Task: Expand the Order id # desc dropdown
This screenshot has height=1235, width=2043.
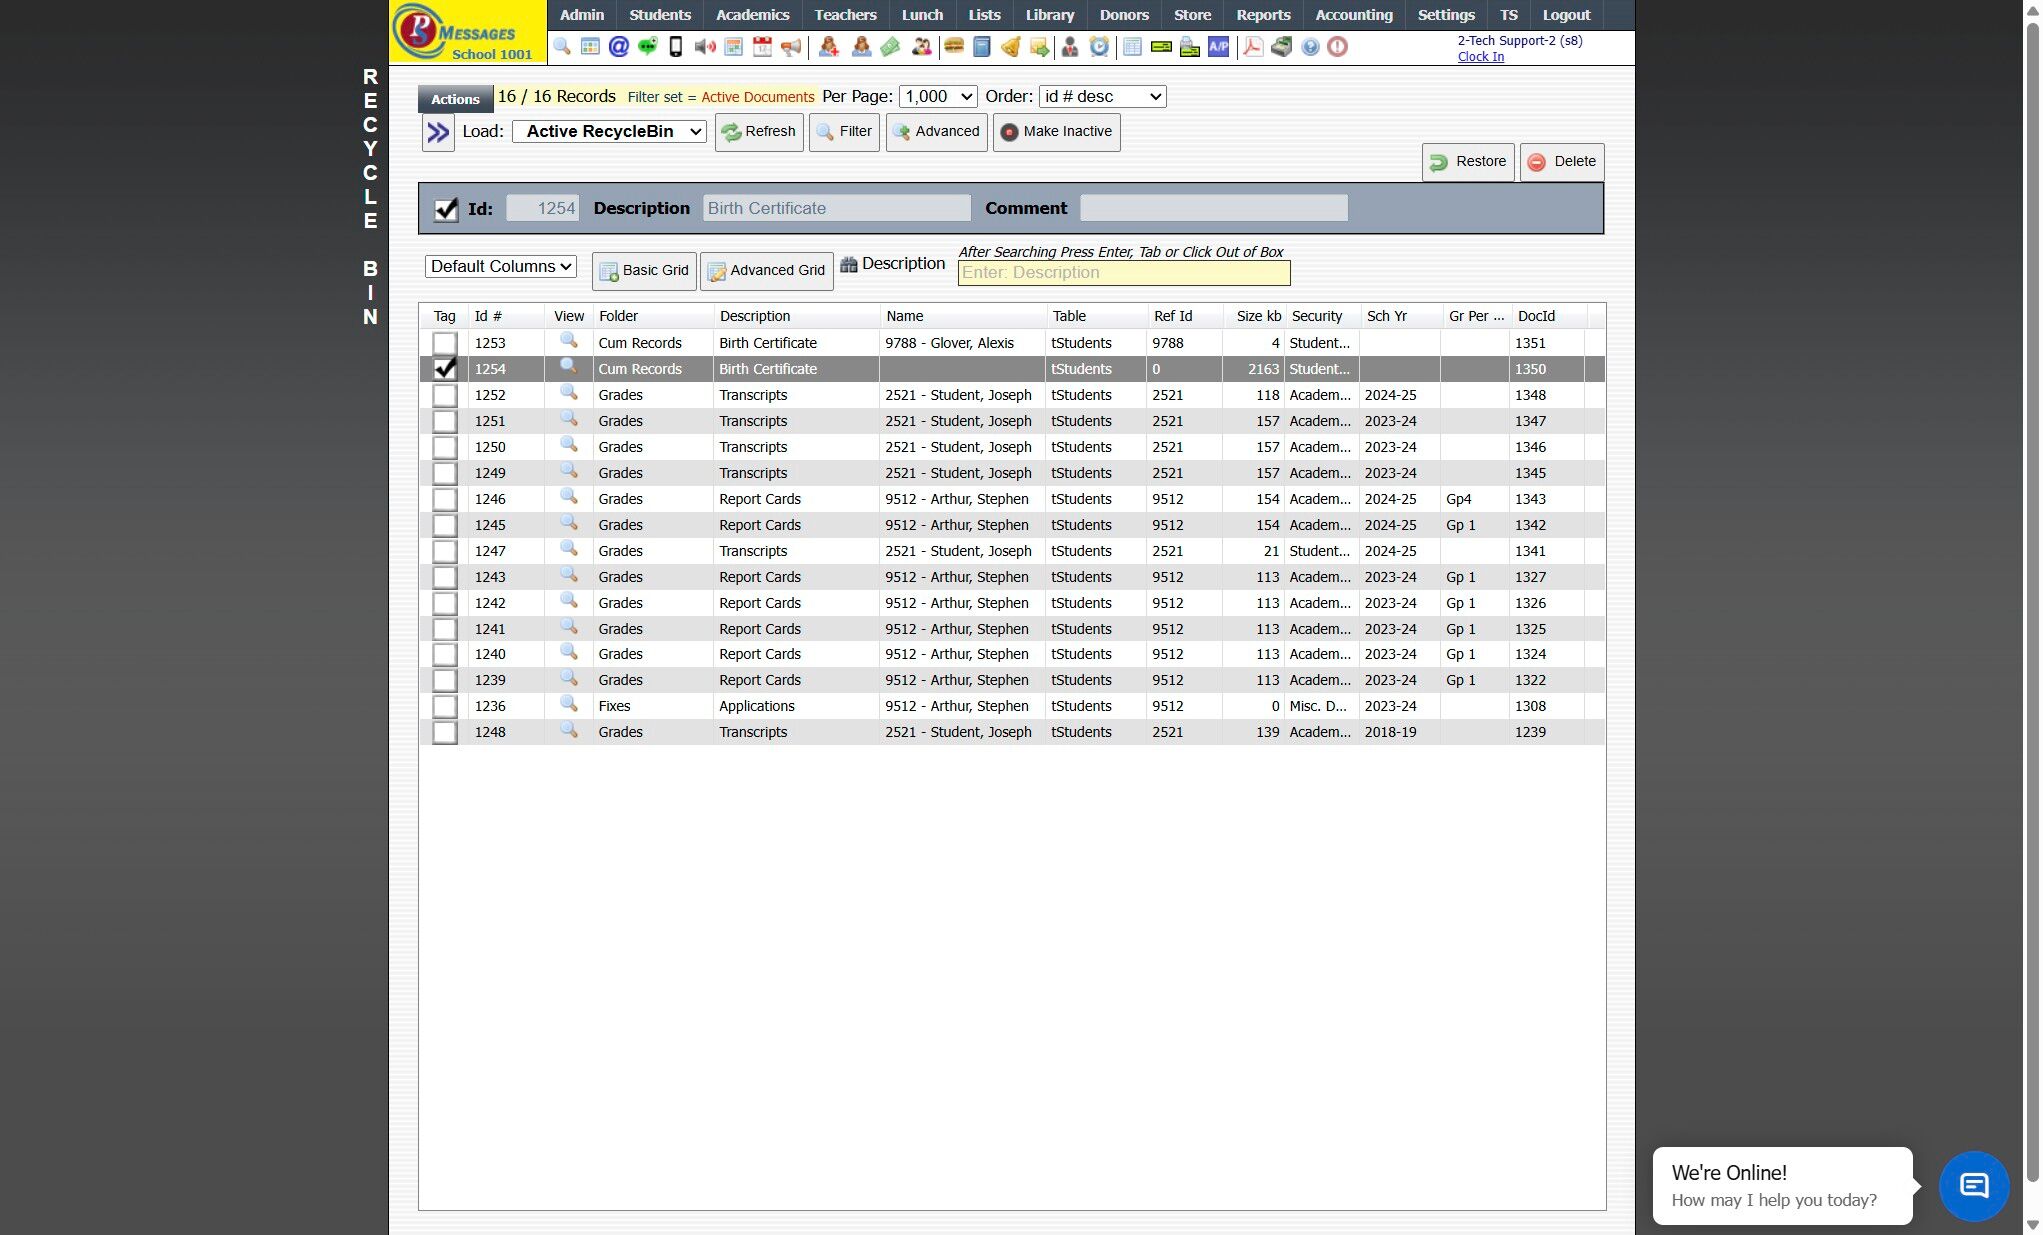Action: coord(1102,97)
